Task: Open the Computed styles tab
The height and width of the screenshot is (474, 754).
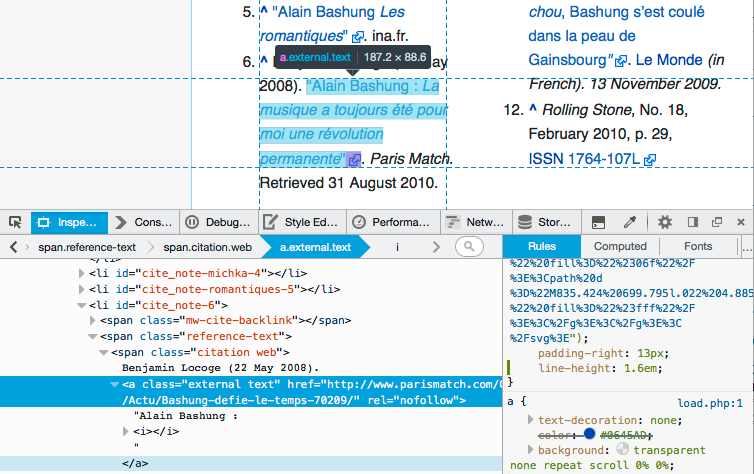Action: pyautogui.click(x=620, y=246)
